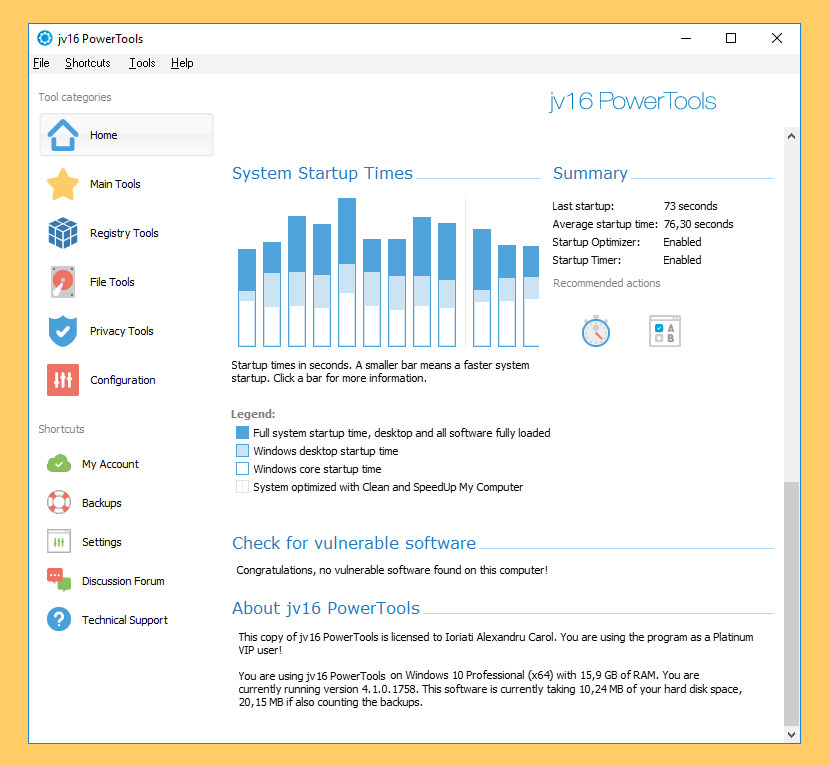Screen dimensions: 830x766
Task: Open the Shortcuts menu
Action: point(88,63)
